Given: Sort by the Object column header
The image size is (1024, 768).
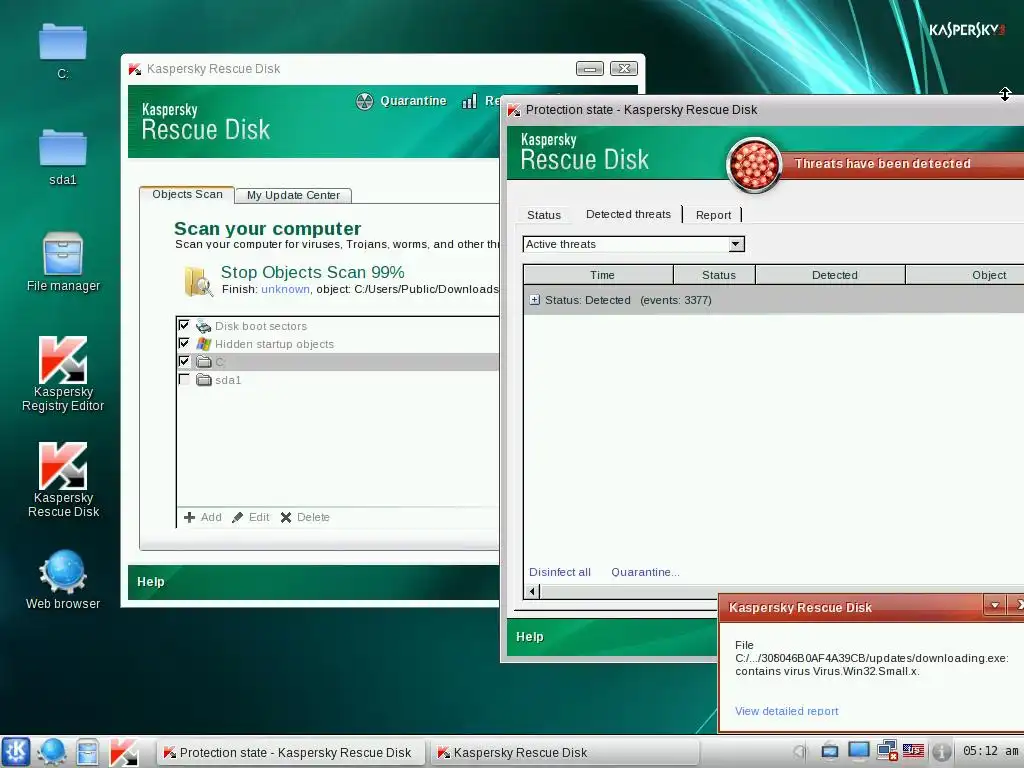Looking at the screenshot, I should 965,275.
